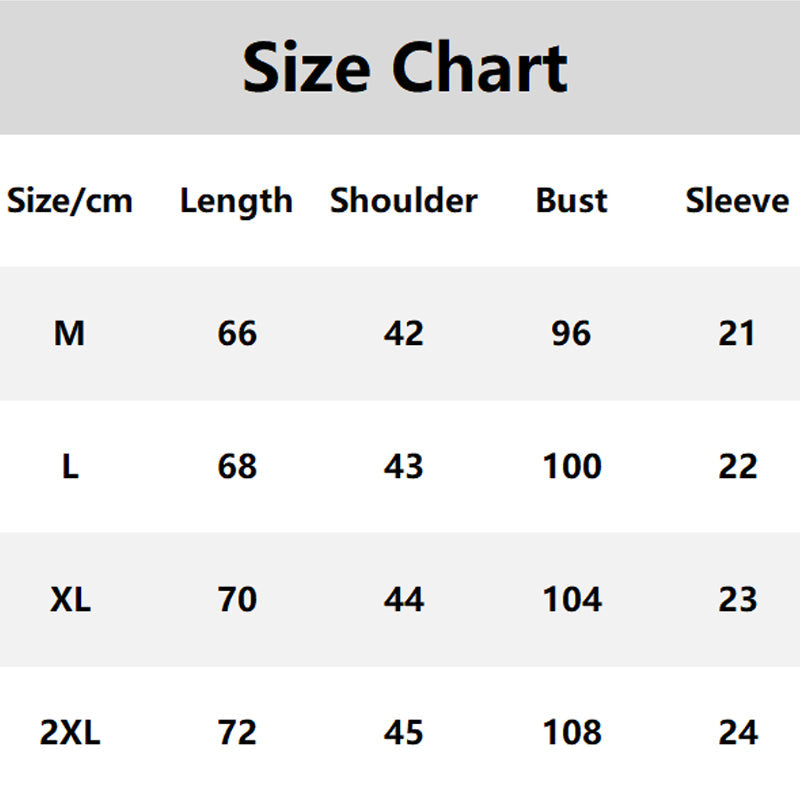Select bust value 100 in L row
Viewport: 800px width, 800px height.
[572, 466]
